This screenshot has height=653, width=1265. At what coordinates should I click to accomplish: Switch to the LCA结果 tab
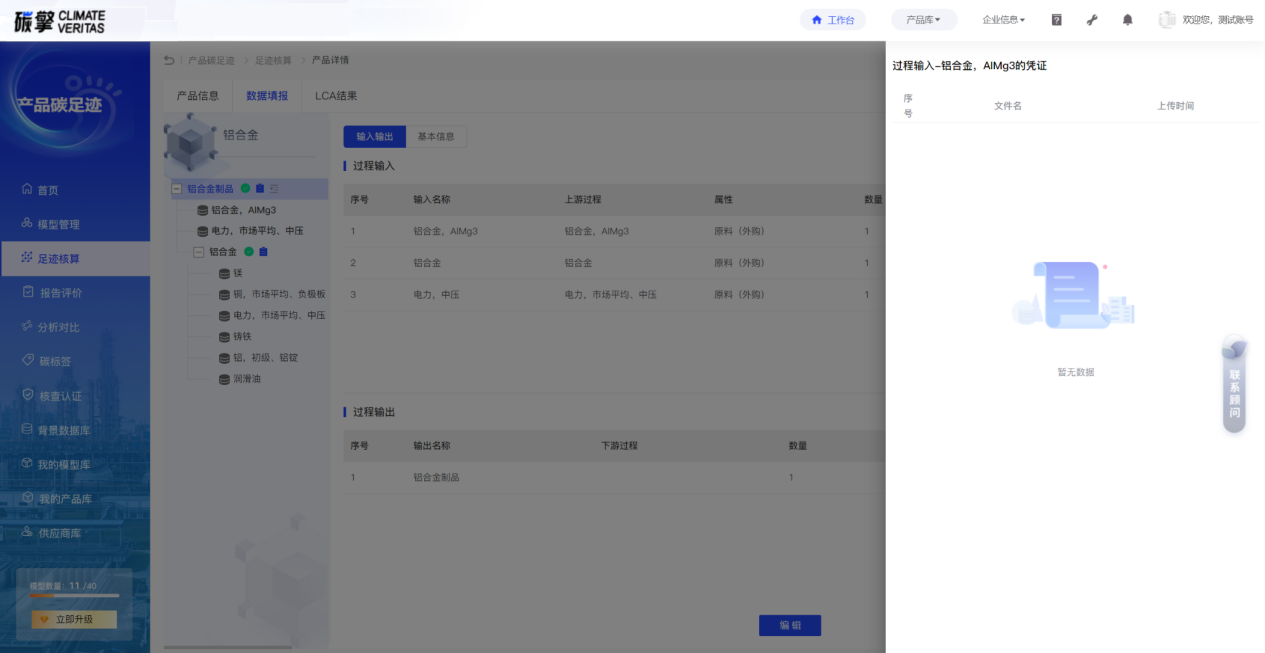[336, 96]
